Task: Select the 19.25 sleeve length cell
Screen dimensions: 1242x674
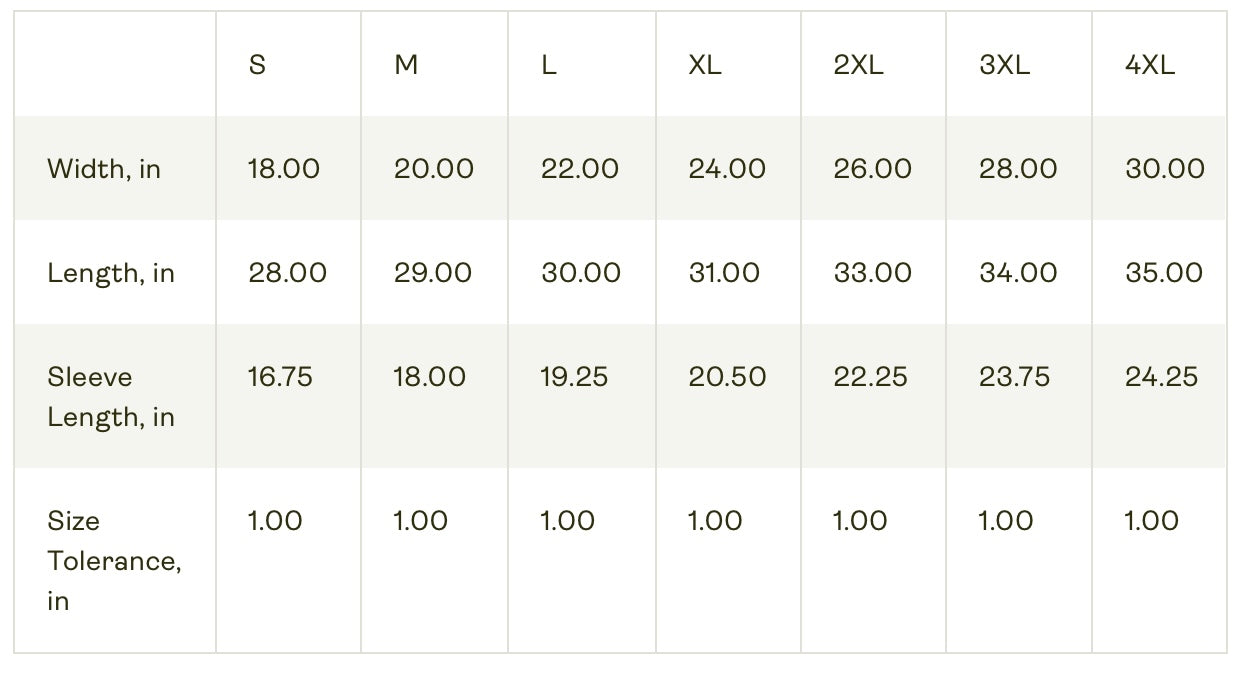Action: (574, 377)
